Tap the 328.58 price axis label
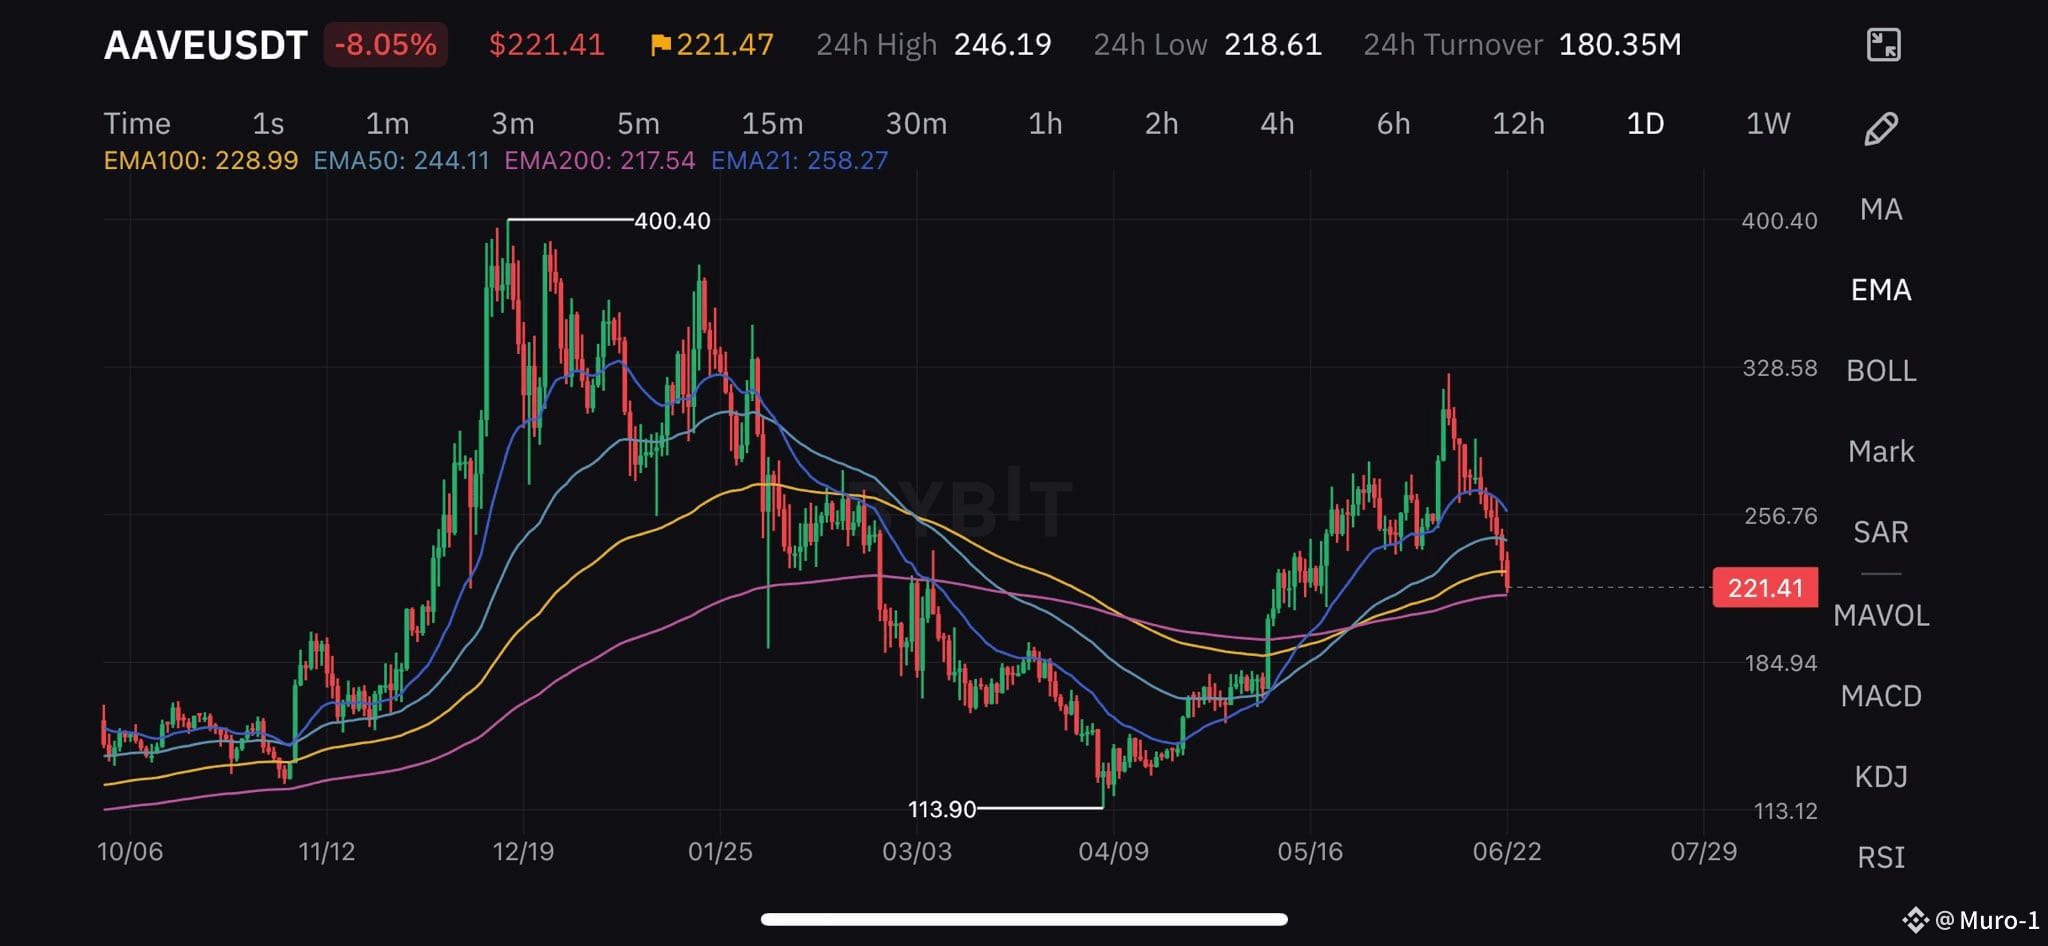This screenshot has width=2048, height=946. pos(1779,368)
